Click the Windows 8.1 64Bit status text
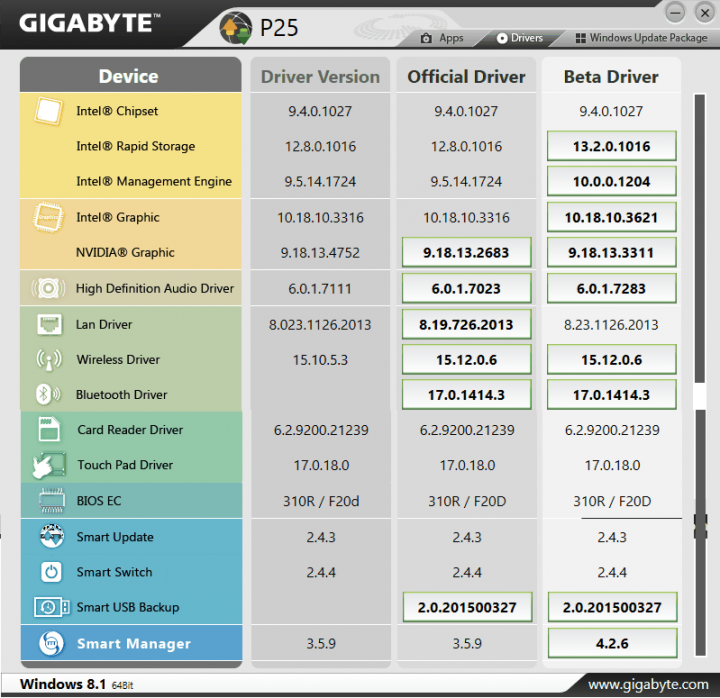 (76, 684)
